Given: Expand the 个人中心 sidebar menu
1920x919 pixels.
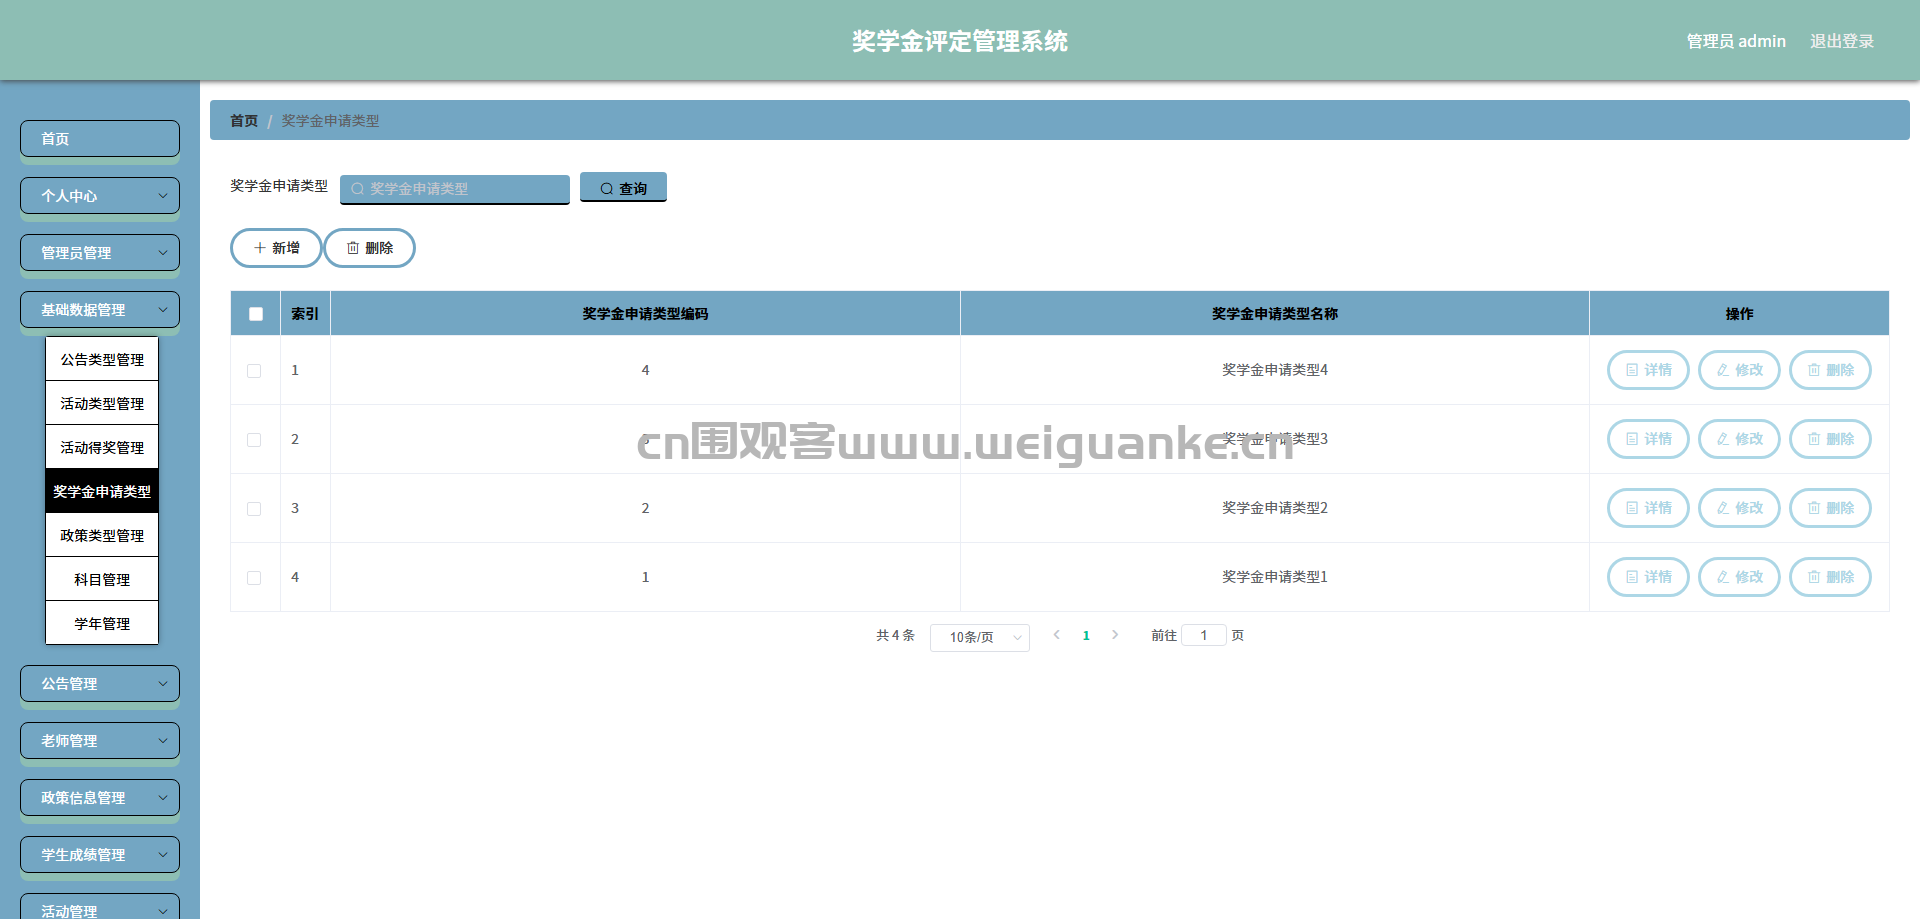Looking at the screenshot, I should point(100,196).
